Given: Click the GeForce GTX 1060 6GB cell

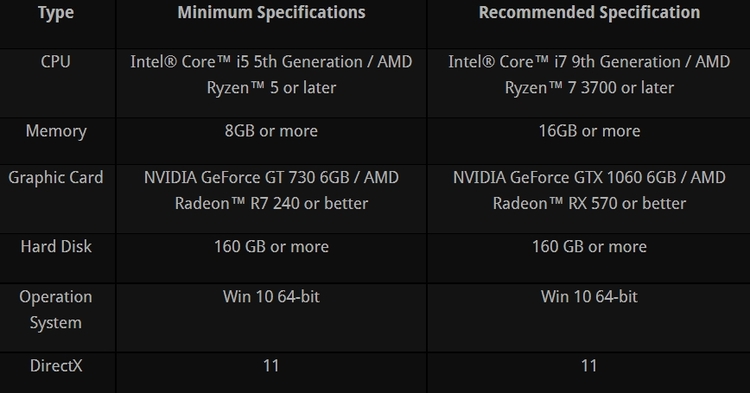Looking at the screenshot, I should [589, 190].
